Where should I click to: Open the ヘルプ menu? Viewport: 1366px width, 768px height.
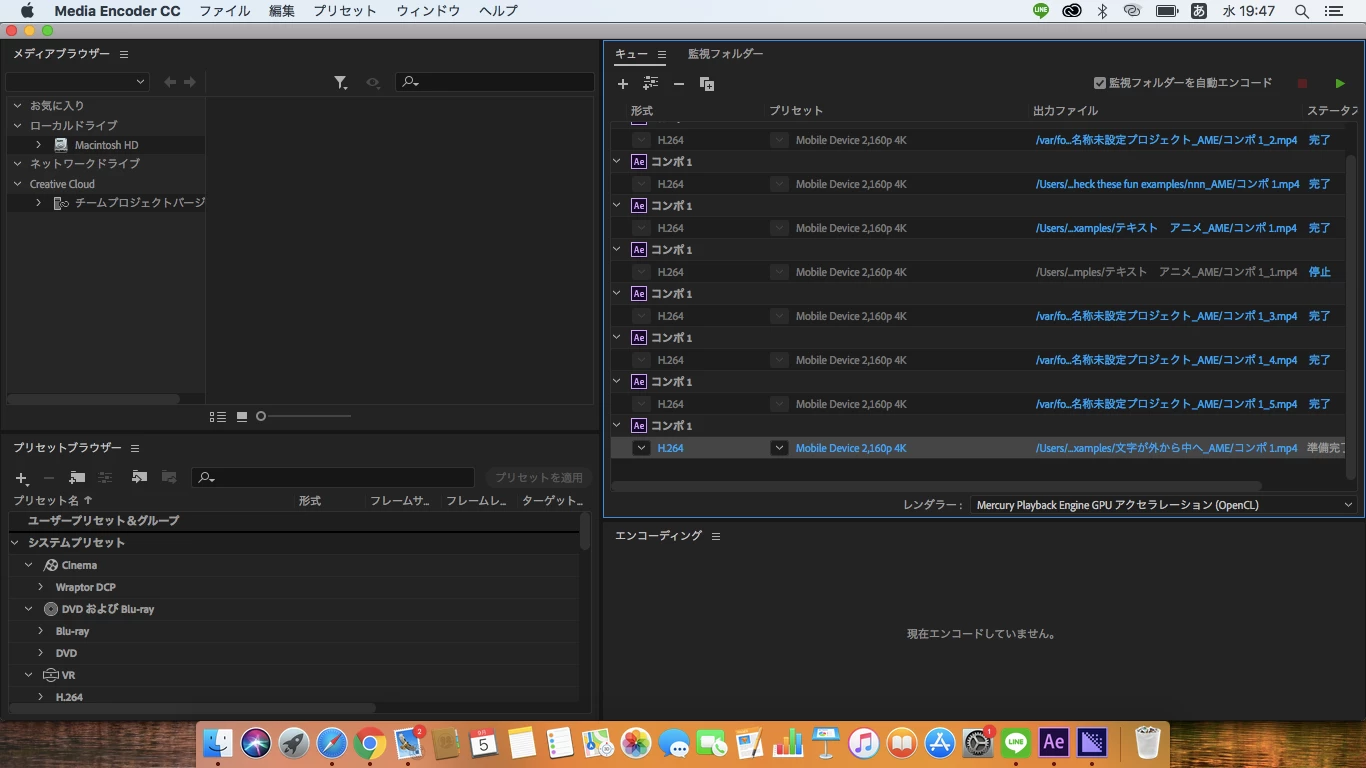tap(498, 11)
